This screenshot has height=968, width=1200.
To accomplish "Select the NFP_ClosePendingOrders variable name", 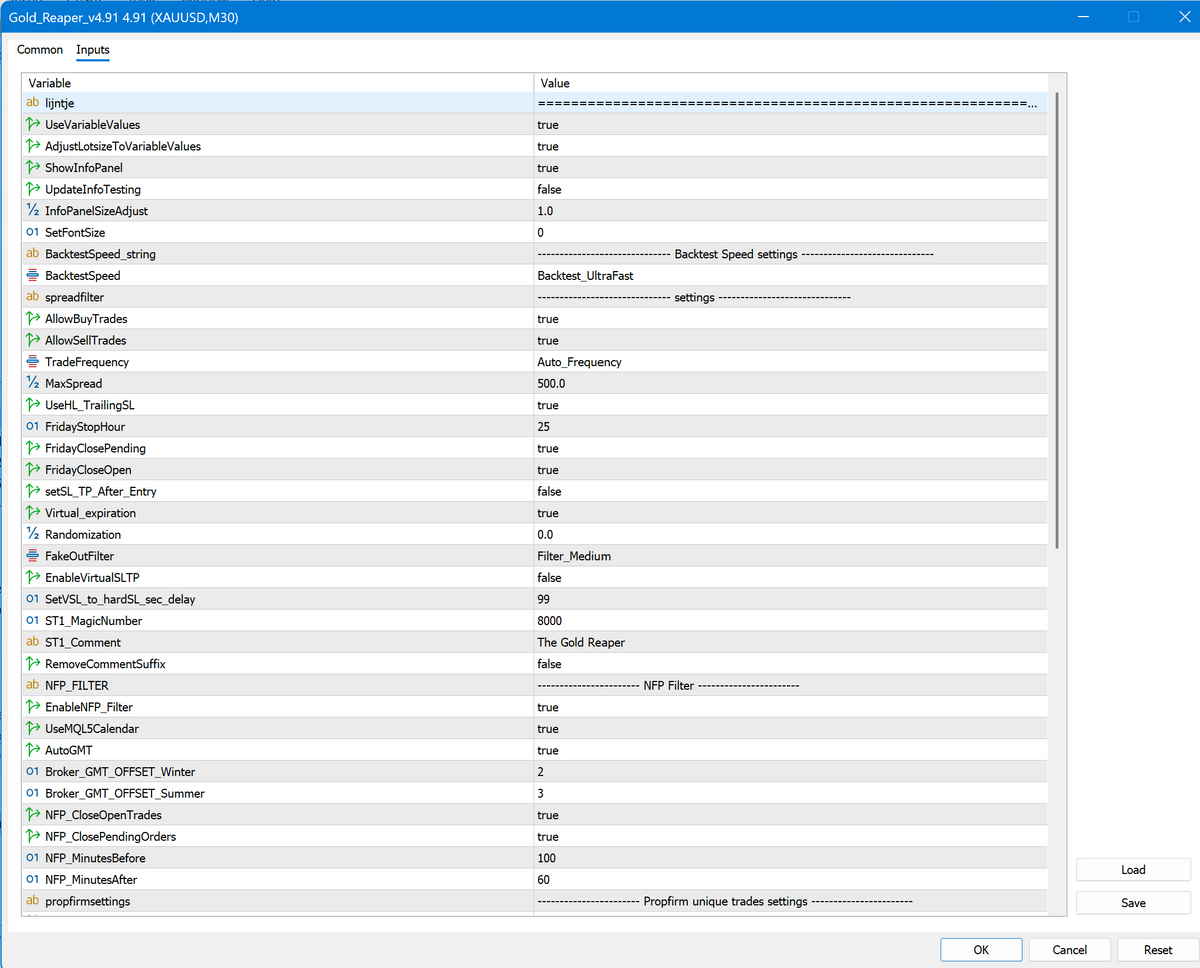I will pyautogui.click(x=110, y=837).
